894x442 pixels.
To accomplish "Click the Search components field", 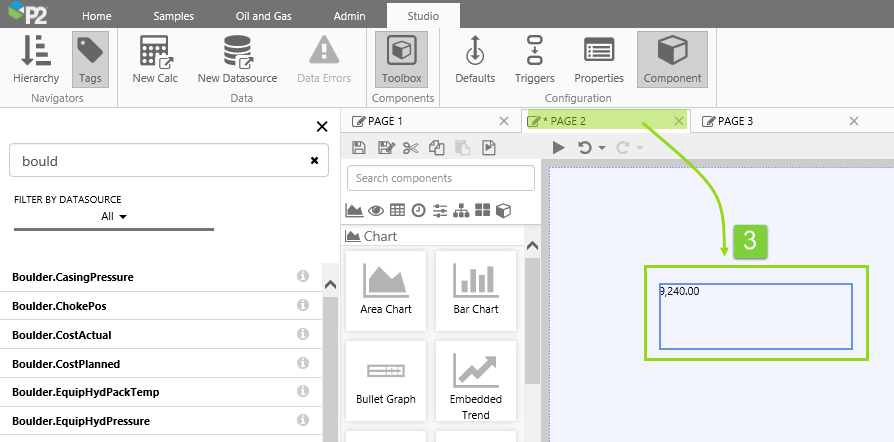I will 441,178.
